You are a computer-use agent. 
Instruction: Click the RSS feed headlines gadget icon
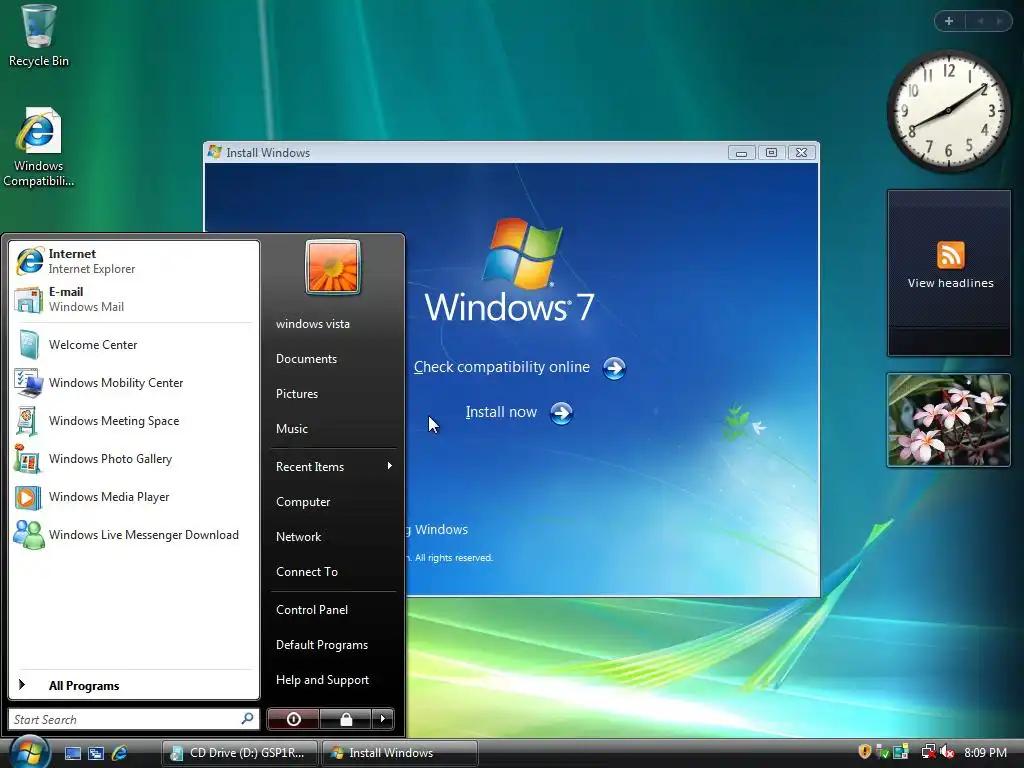pos(950,255)
